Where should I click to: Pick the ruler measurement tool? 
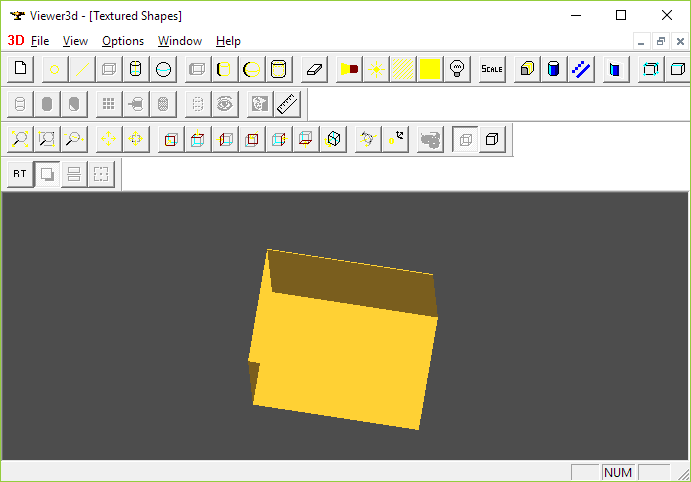tap(287, 104)
